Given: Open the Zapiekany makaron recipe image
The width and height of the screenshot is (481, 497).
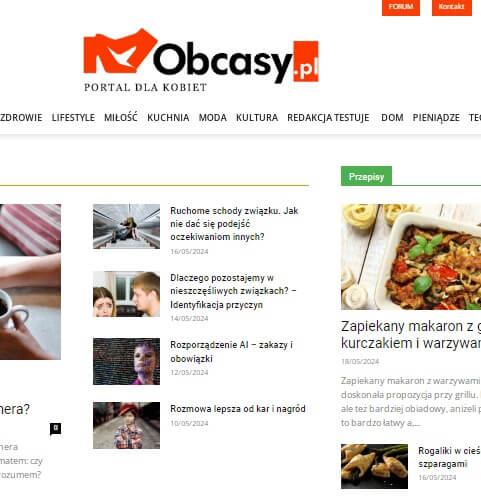Looking at the screenshot, I should pyautogui.click(x=411, y=257).
